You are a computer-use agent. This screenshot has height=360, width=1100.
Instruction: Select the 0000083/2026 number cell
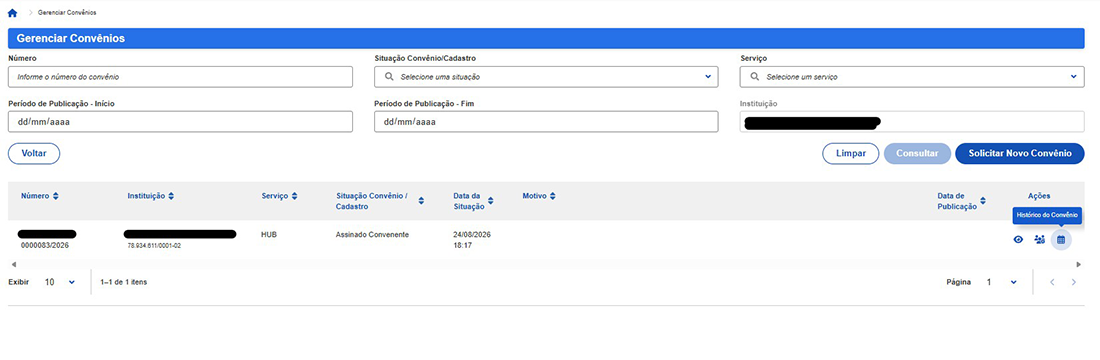[45, 246]
